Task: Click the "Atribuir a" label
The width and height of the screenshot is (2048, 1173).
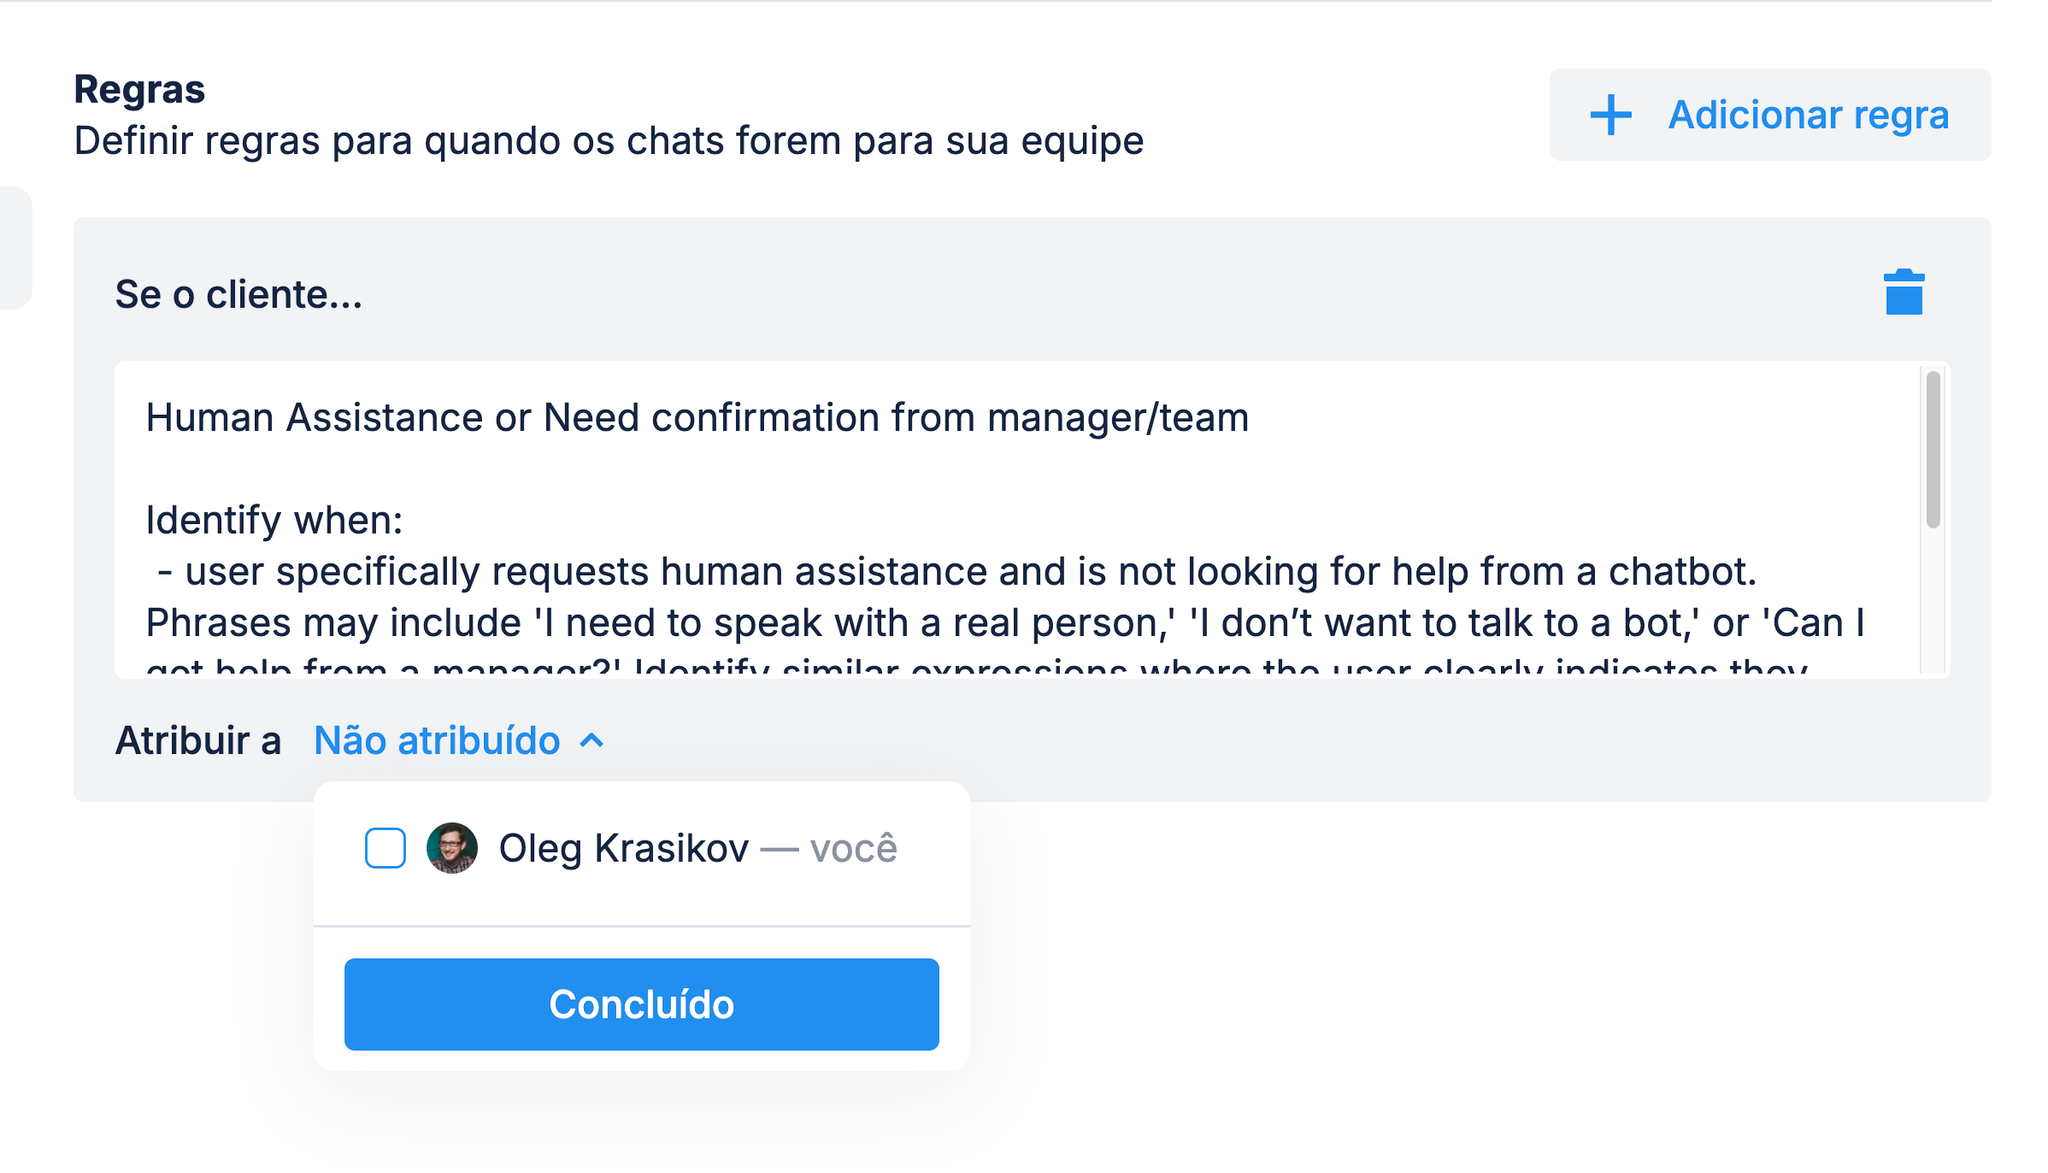Action: [x=198, y=741]
